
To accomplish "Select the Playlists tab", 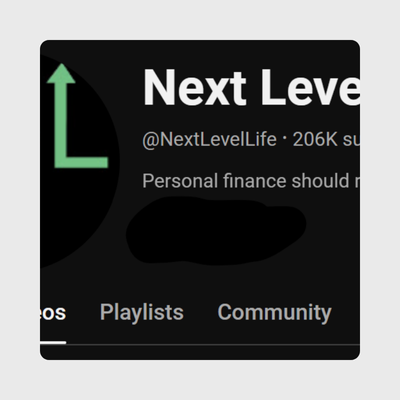I will 142,313.
